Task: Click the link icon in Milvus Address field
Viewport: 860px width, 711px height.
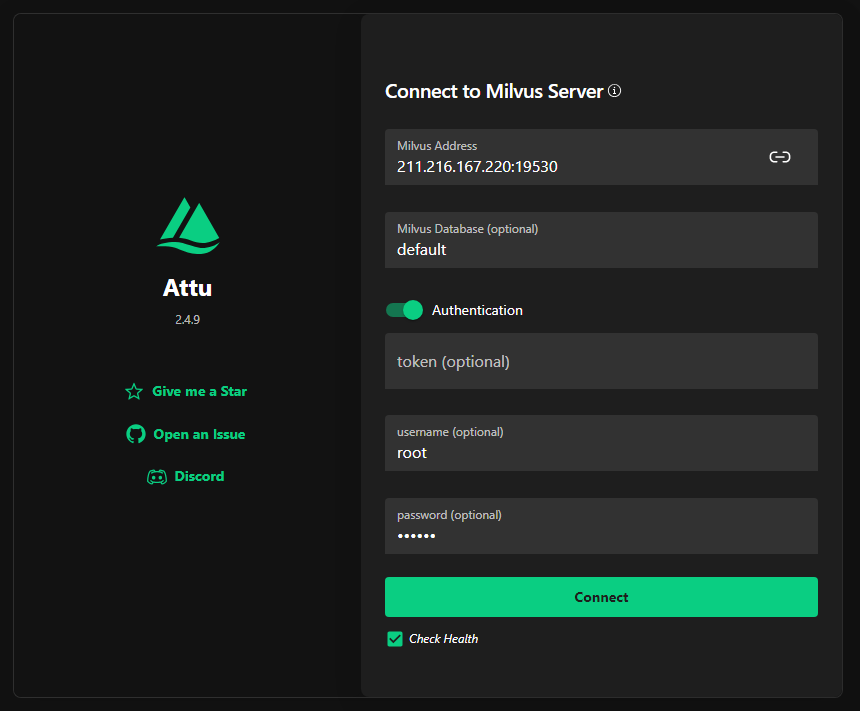Action: point(779,157)
